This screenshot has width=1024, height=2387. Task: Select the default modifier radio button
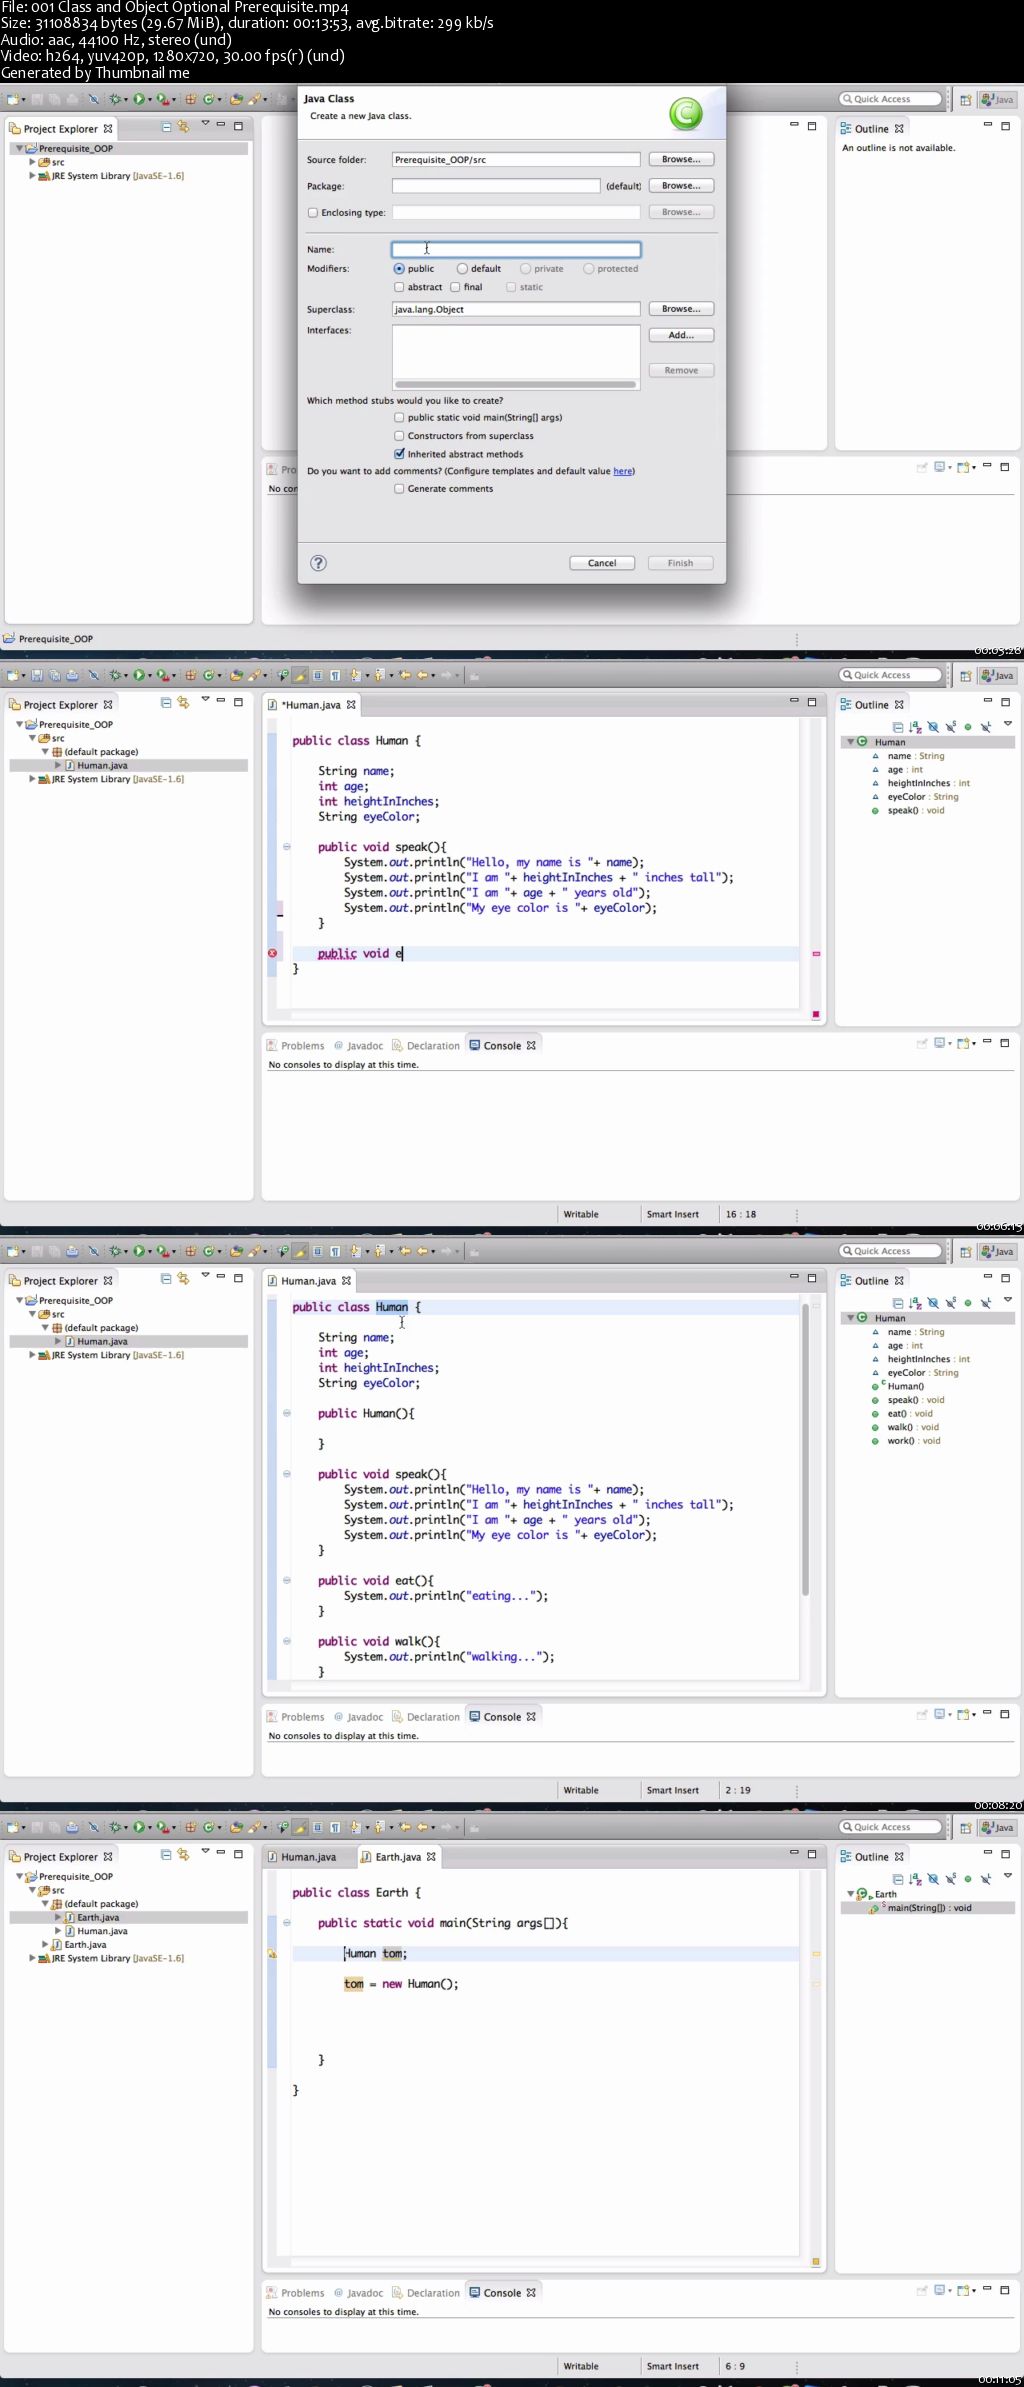click(x=462, y=269)
